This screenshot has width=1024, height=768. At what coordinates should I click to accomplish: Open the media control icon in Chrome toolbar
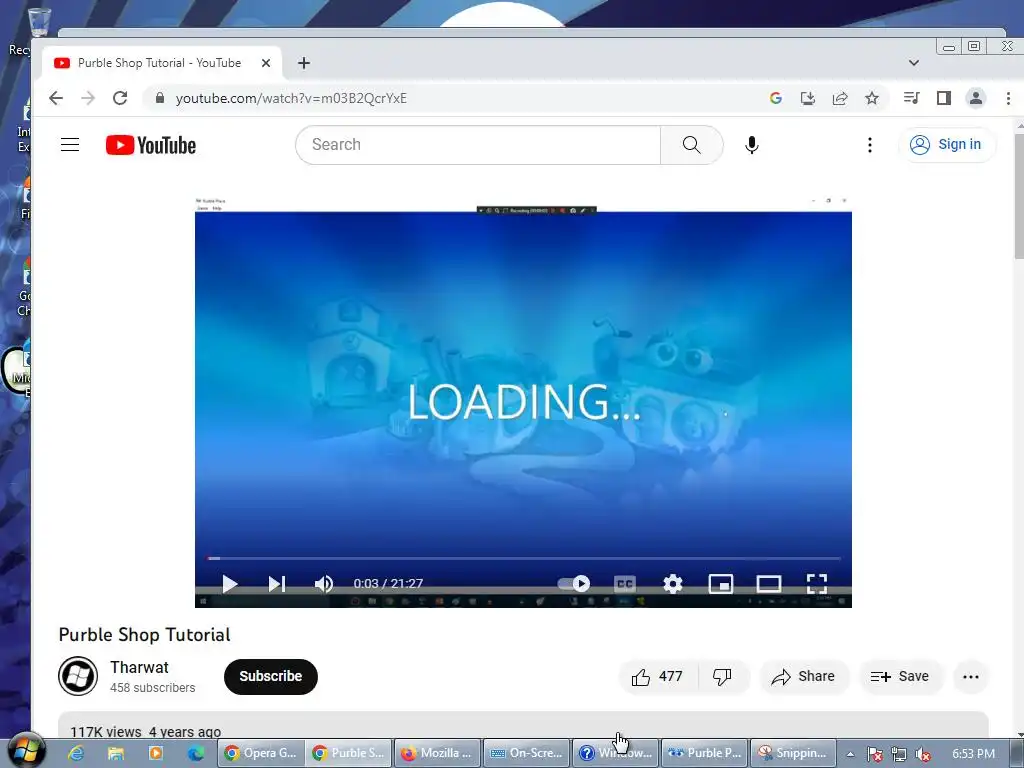click(912, 98)
